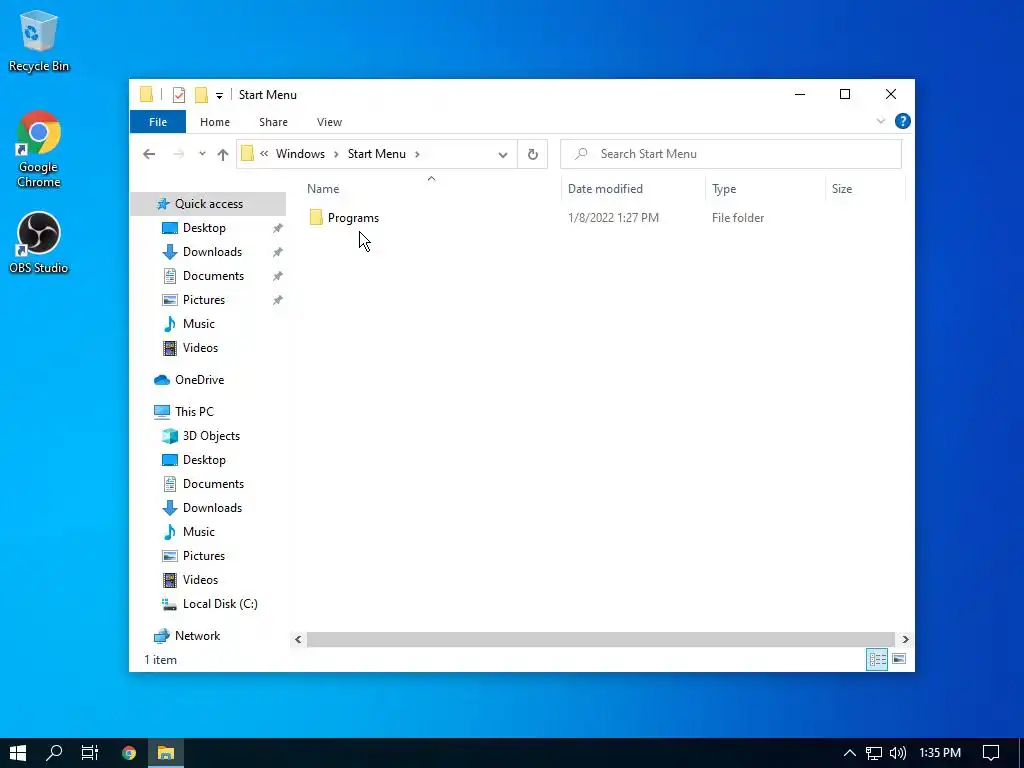Open the Customize Quick Access Toolbar dropdown
The image size is (1024, 768).
[219, 95]
